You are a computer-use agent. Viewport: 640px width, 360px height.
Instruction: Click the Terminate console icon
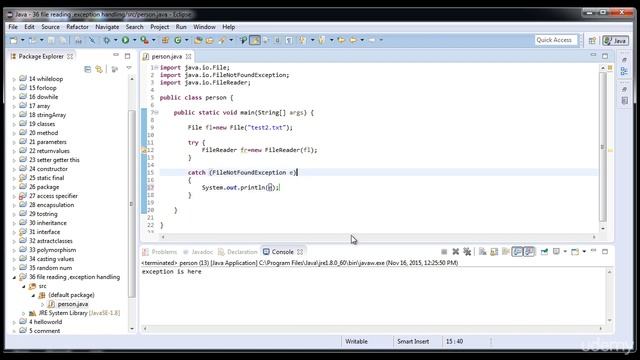[x=444, y=252]
